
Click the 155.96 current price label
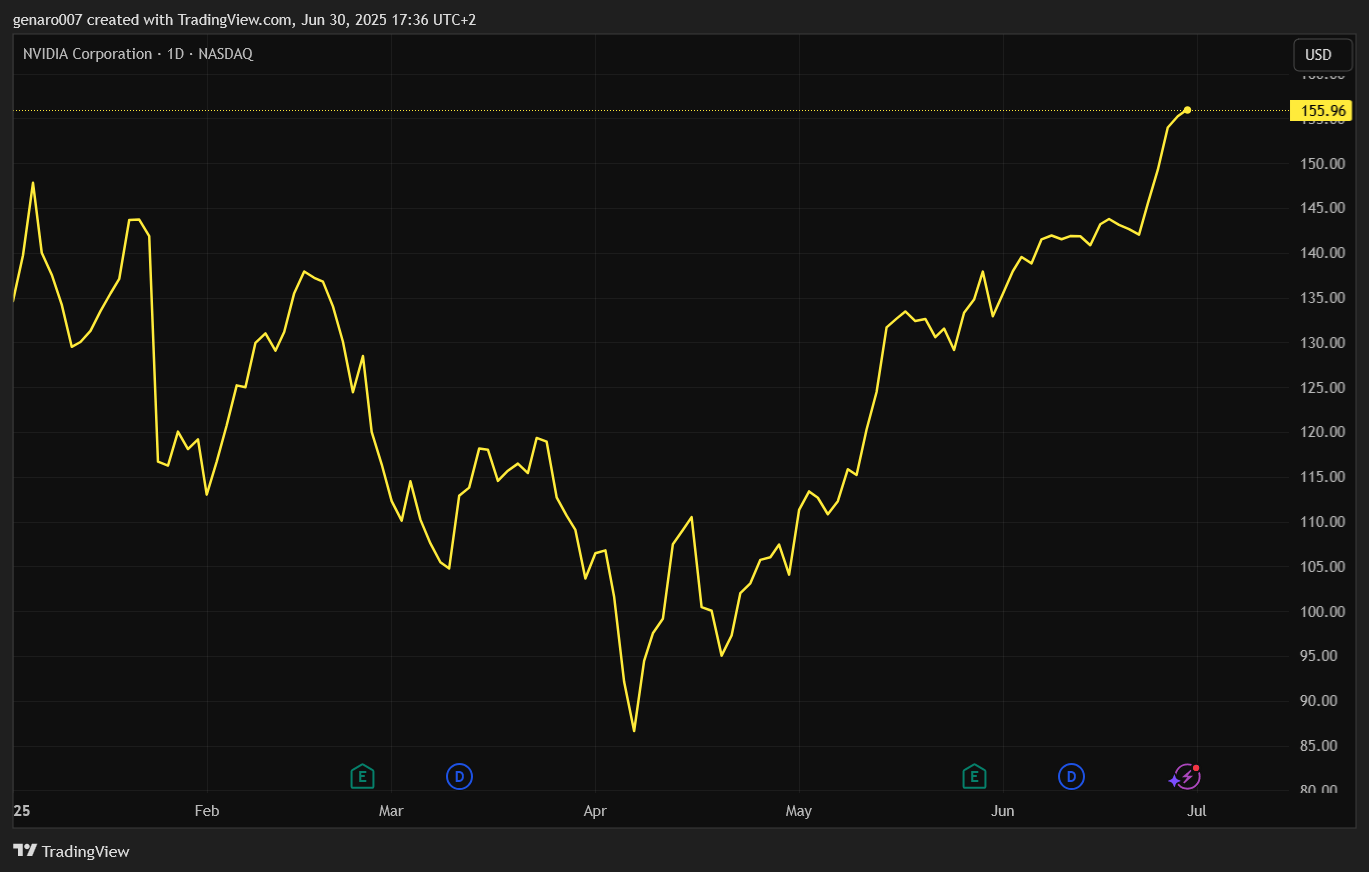coord(1321,111)
